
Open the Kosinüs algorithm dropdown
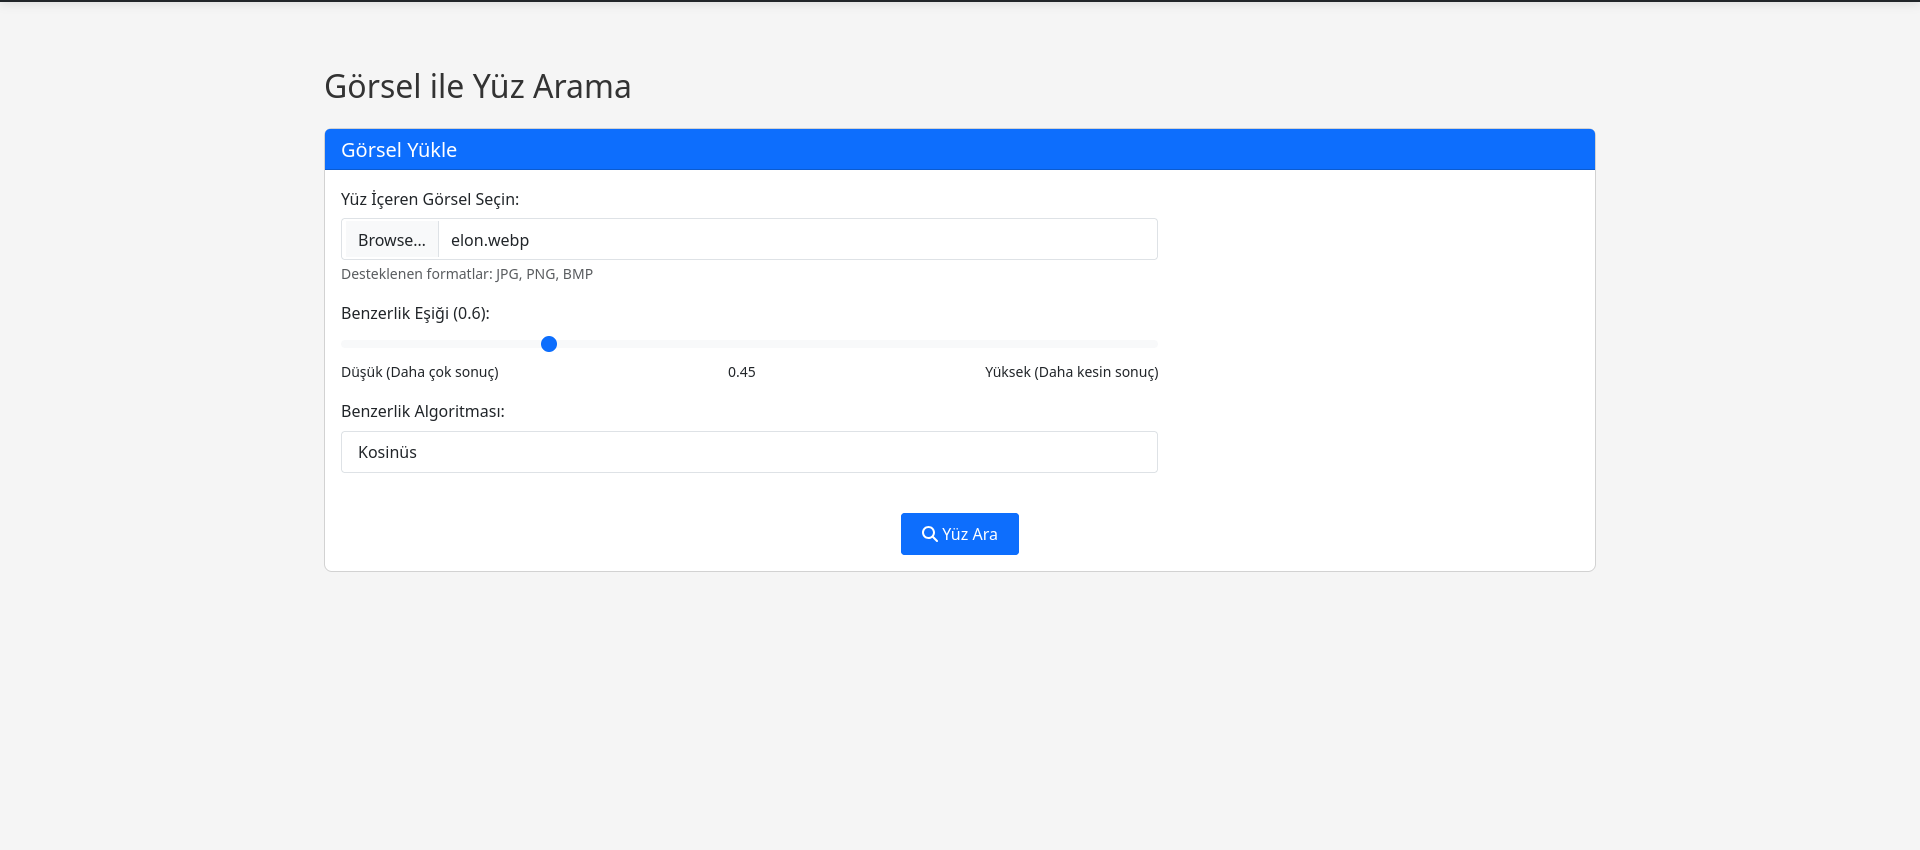[x=749, y=452]
